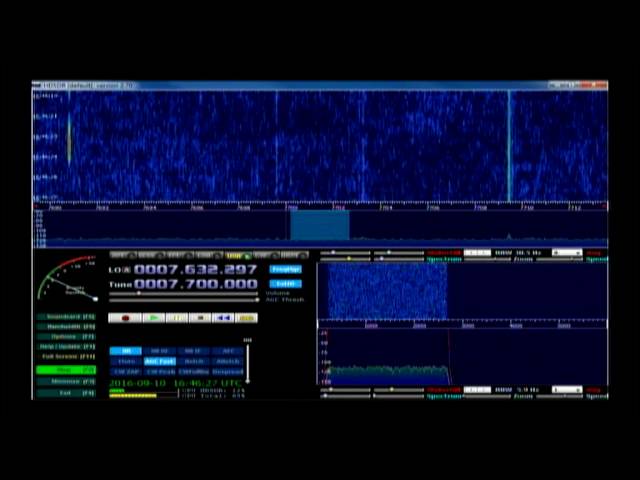Select AM demodulation mode

(123, 256)
